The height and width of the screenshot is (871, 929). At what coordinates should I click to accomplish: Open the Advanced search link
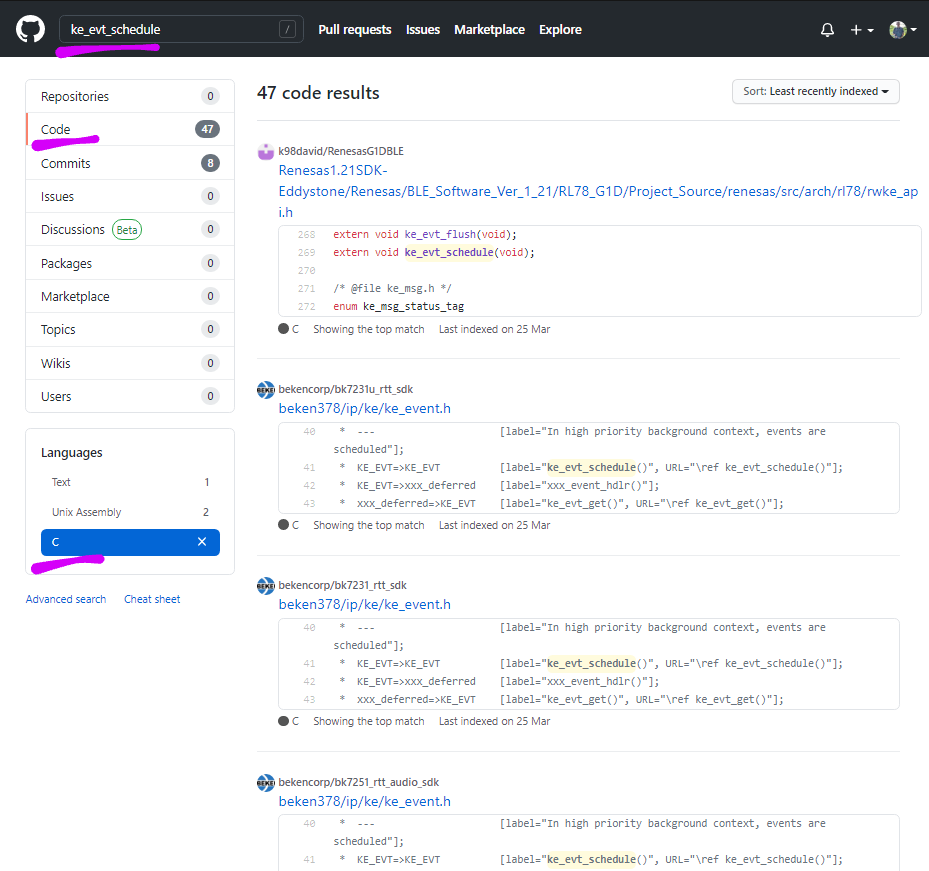(x=66, y=599)
